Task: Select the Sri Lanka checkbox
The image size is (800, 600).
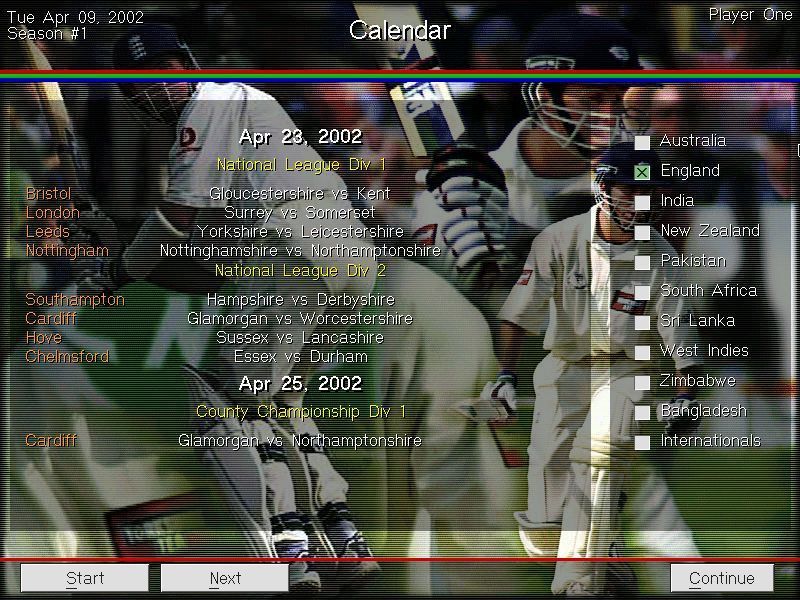Action: (642, 322)
